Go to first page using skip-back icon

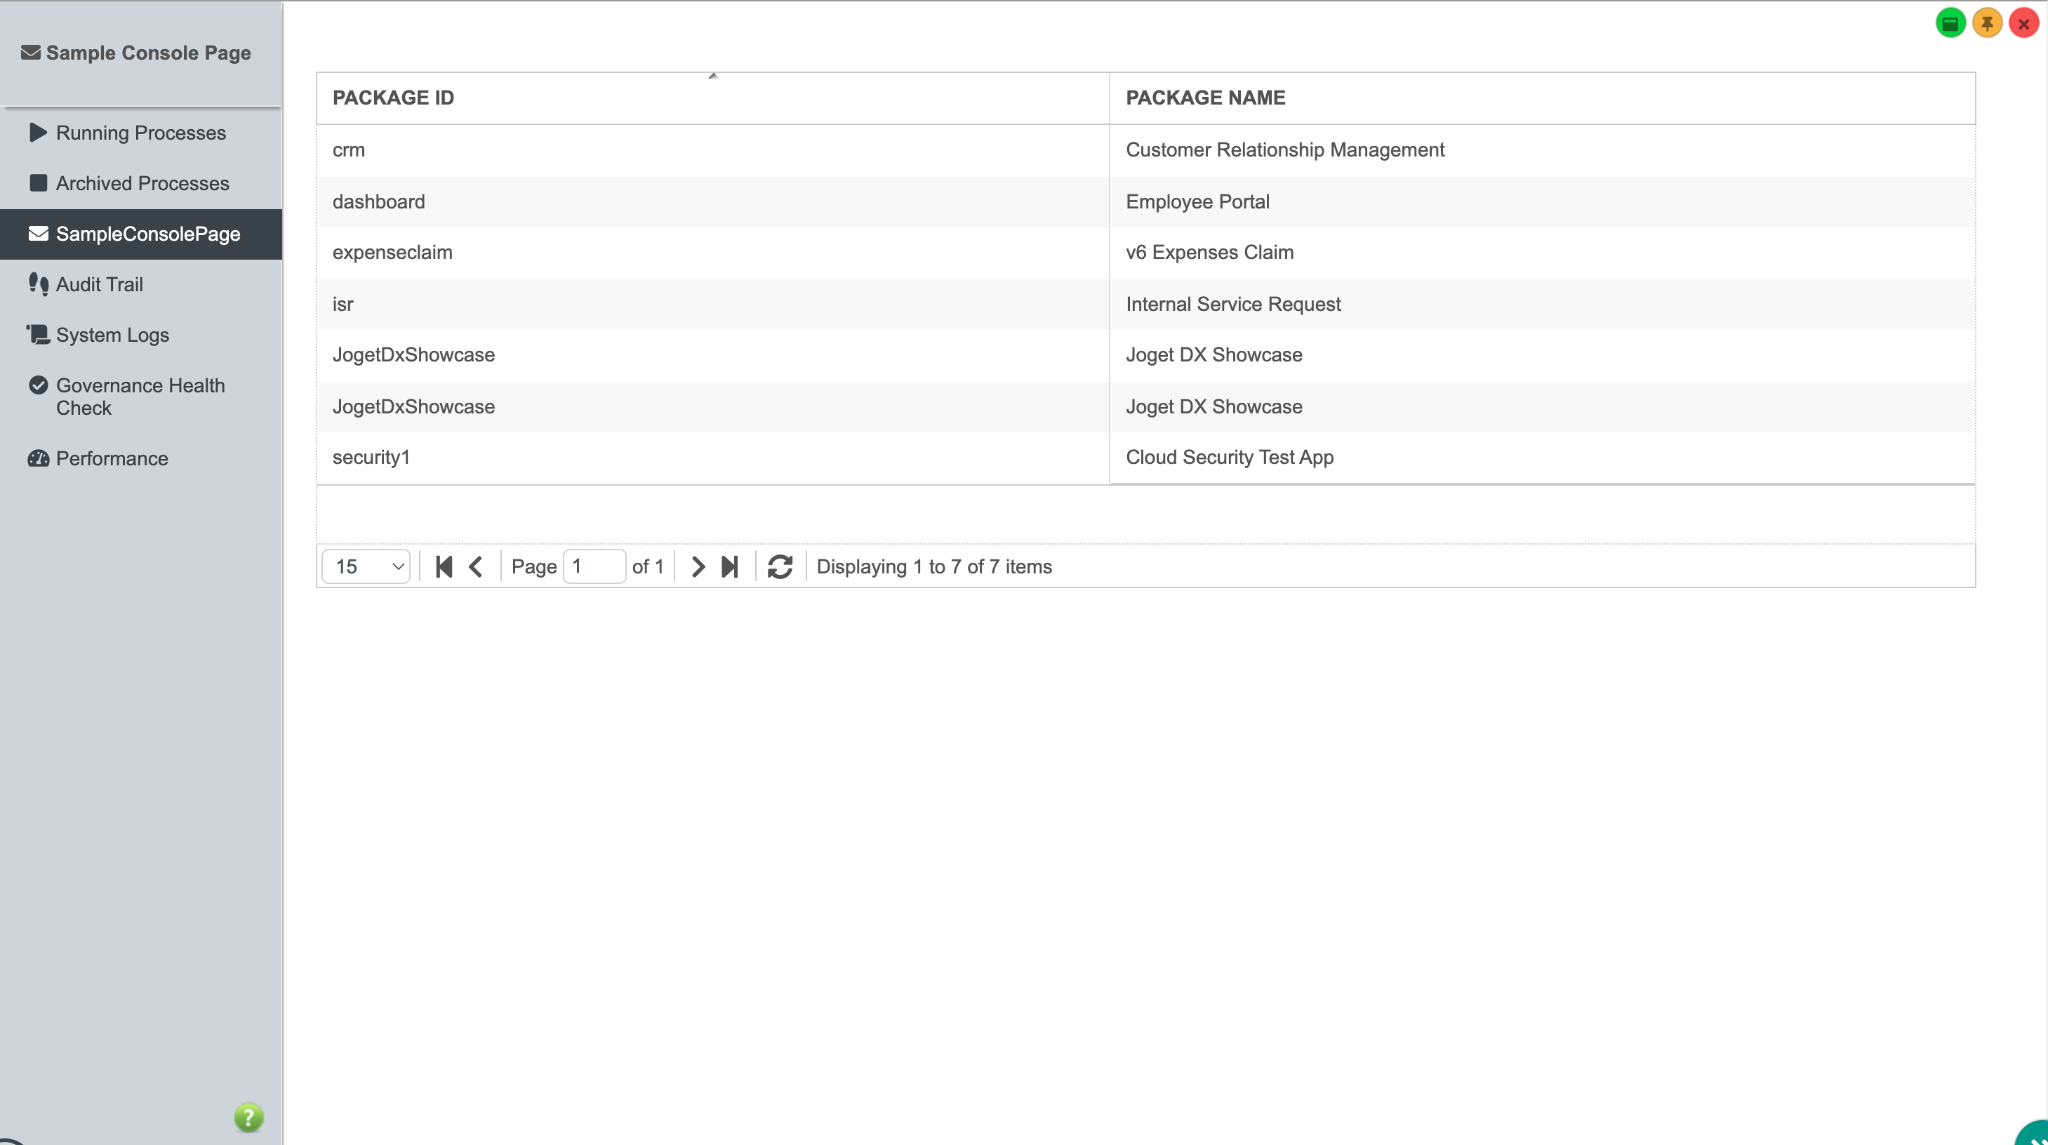point(444,567)
